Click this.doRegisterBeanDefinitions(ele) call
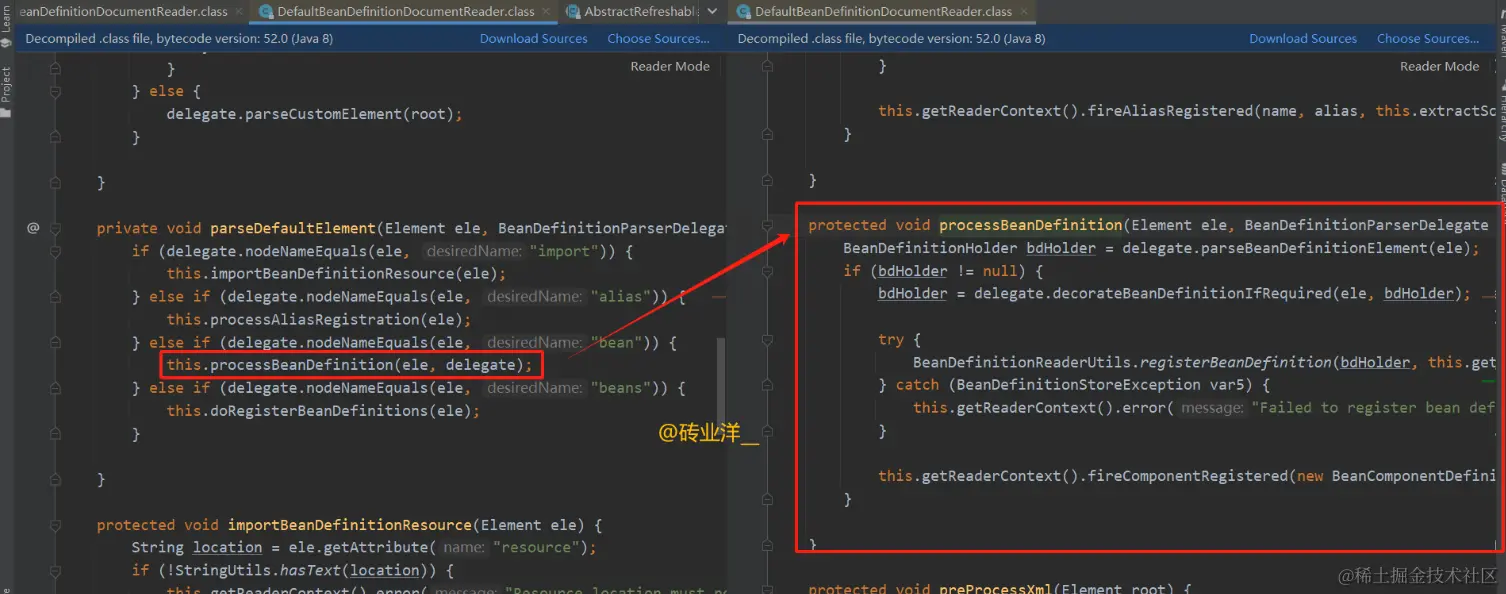This screenshot has height=594, width=1506. [x=323, y=411]
